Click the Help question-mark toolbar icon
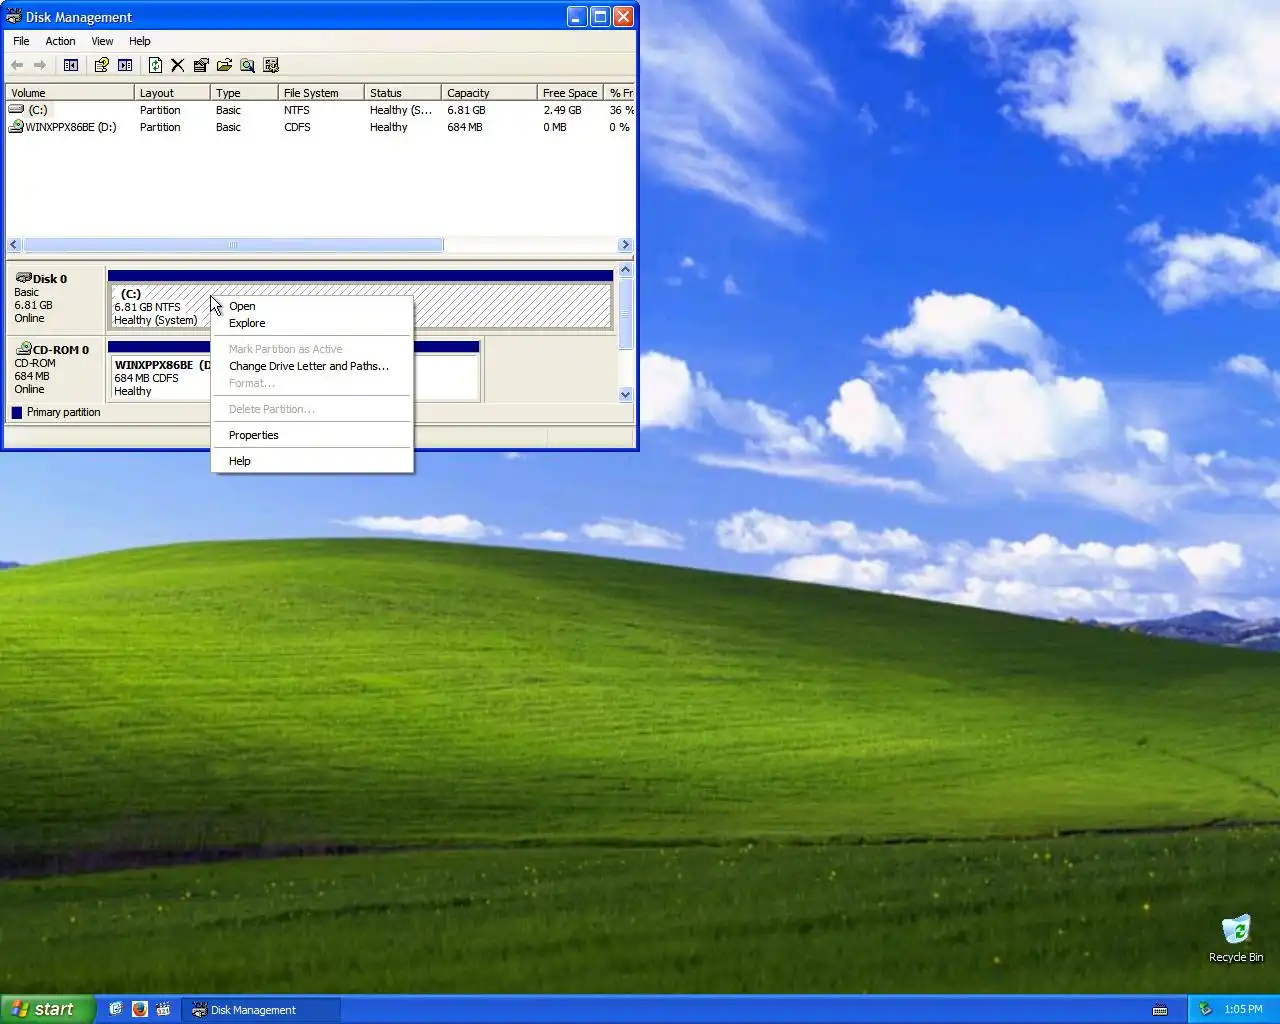 (101, 65)
